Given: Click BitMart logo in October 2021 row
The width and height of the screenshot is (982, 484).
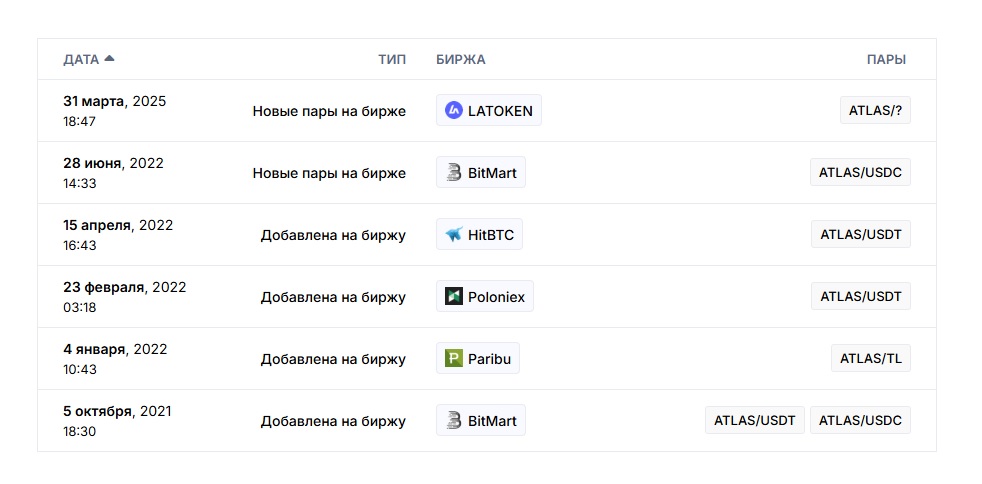Looking at the screenshot, I should tap(453, 420).
